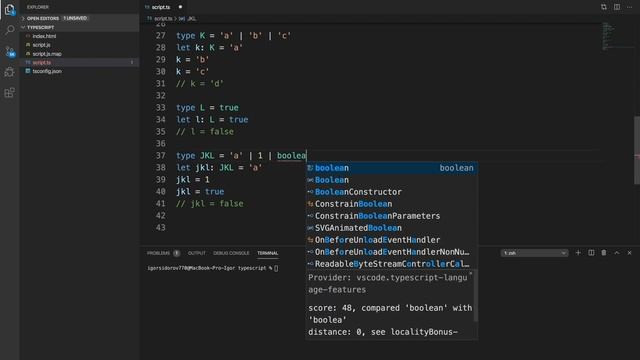Open the editor More Actions menu
Screen dimensions: 640x360
[629, 7]
